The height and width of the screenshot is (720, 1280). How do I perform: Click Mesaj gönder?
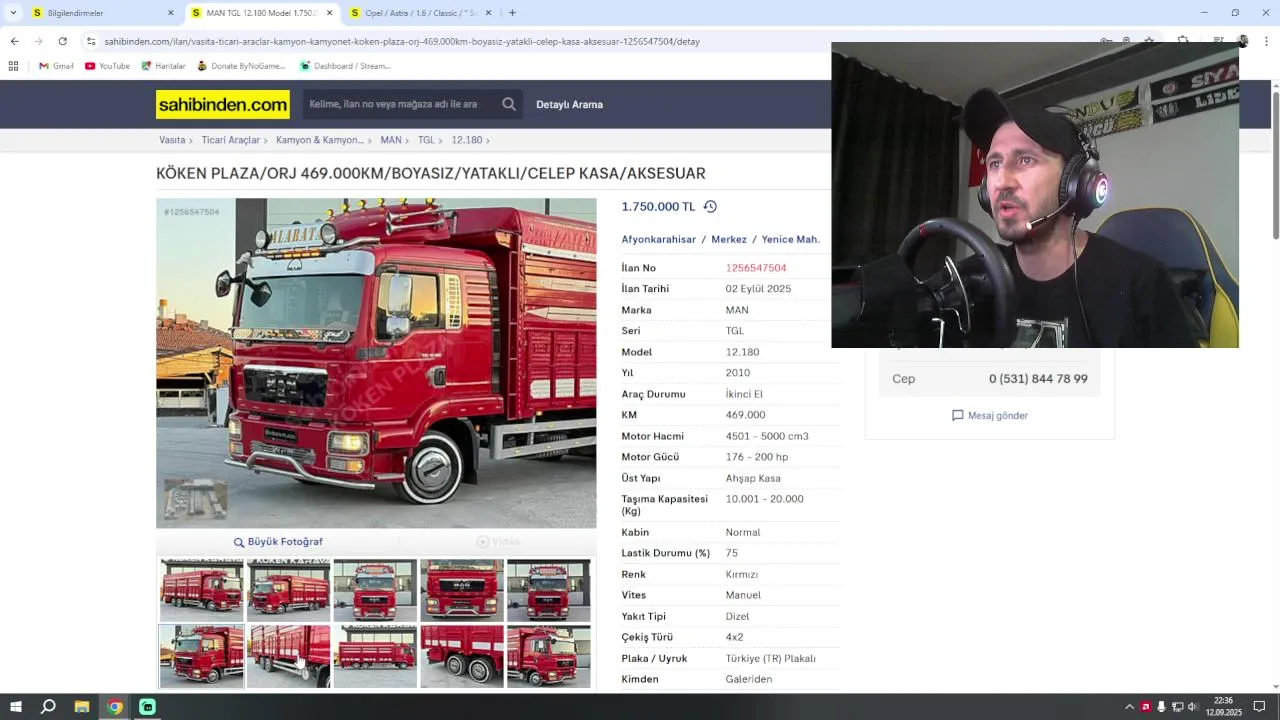click(990, 415)
